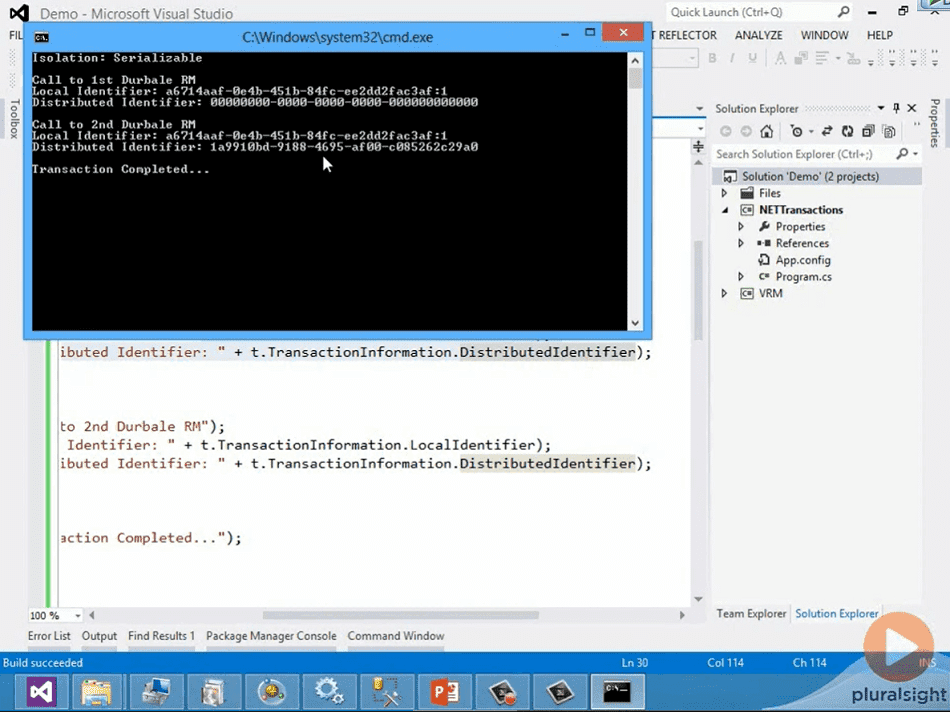This screenshot has width=950, height=712.
Task: Open Solution Explorer search options dropdown arrow
Action: pyautogui.click(x=915, y=154)
